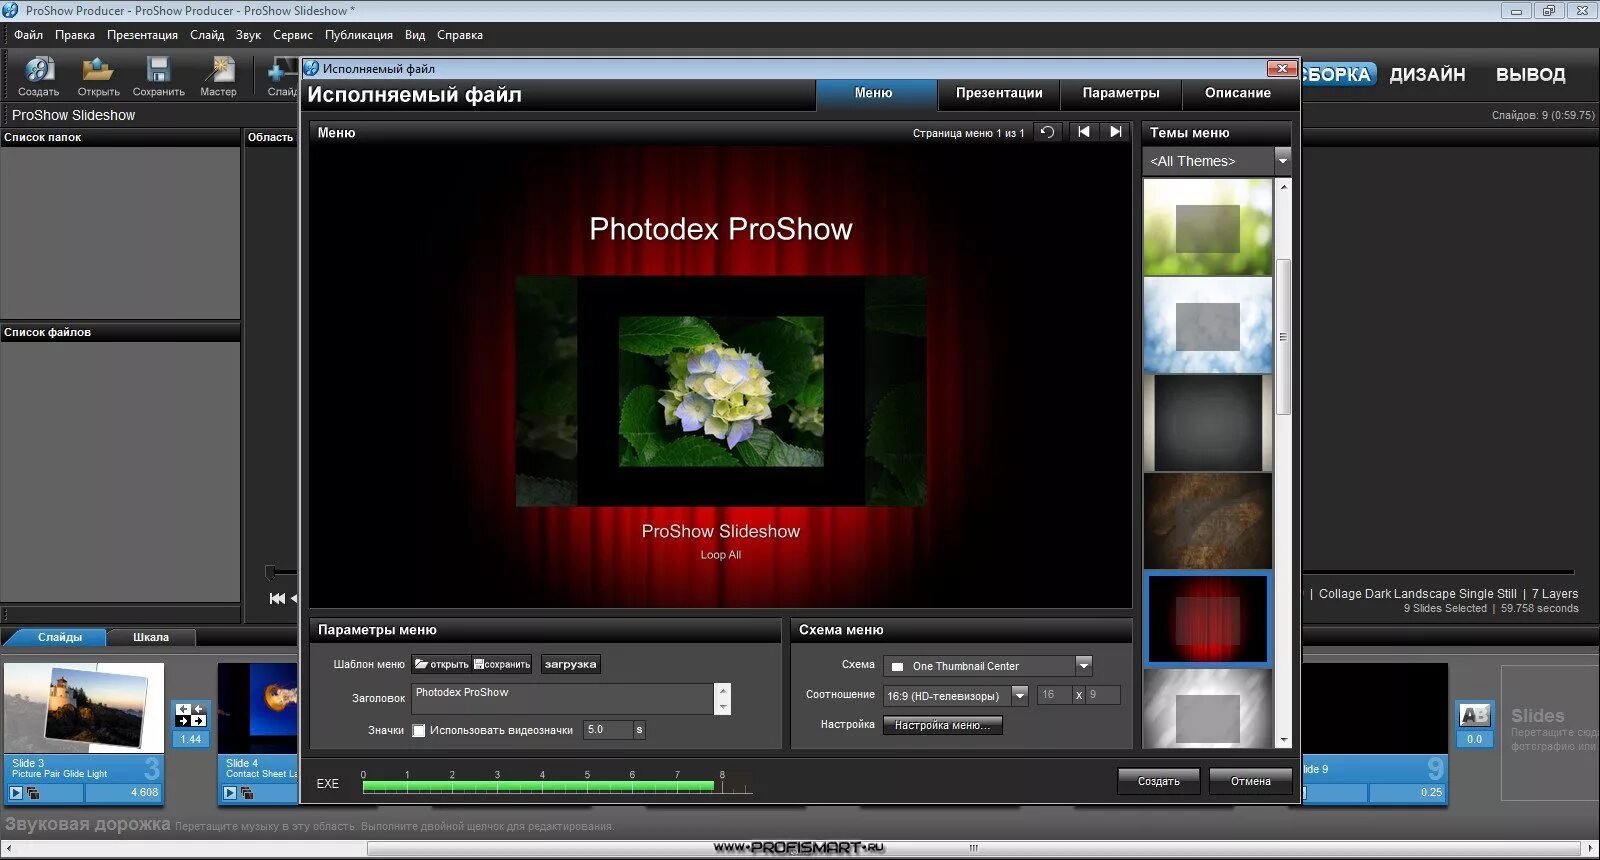Screen dimensions: 1600x860
Task: Open the Правка menu
Action: 75,35
